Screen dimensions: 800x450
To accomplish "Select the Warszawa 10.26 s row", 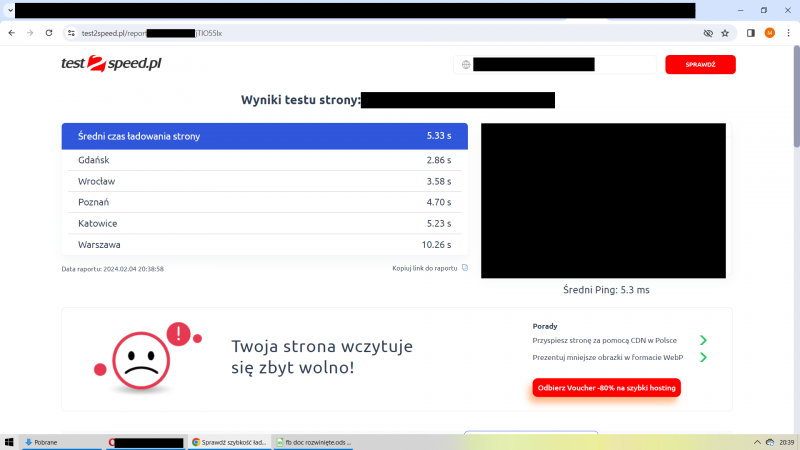I will (x=265, y=245).
